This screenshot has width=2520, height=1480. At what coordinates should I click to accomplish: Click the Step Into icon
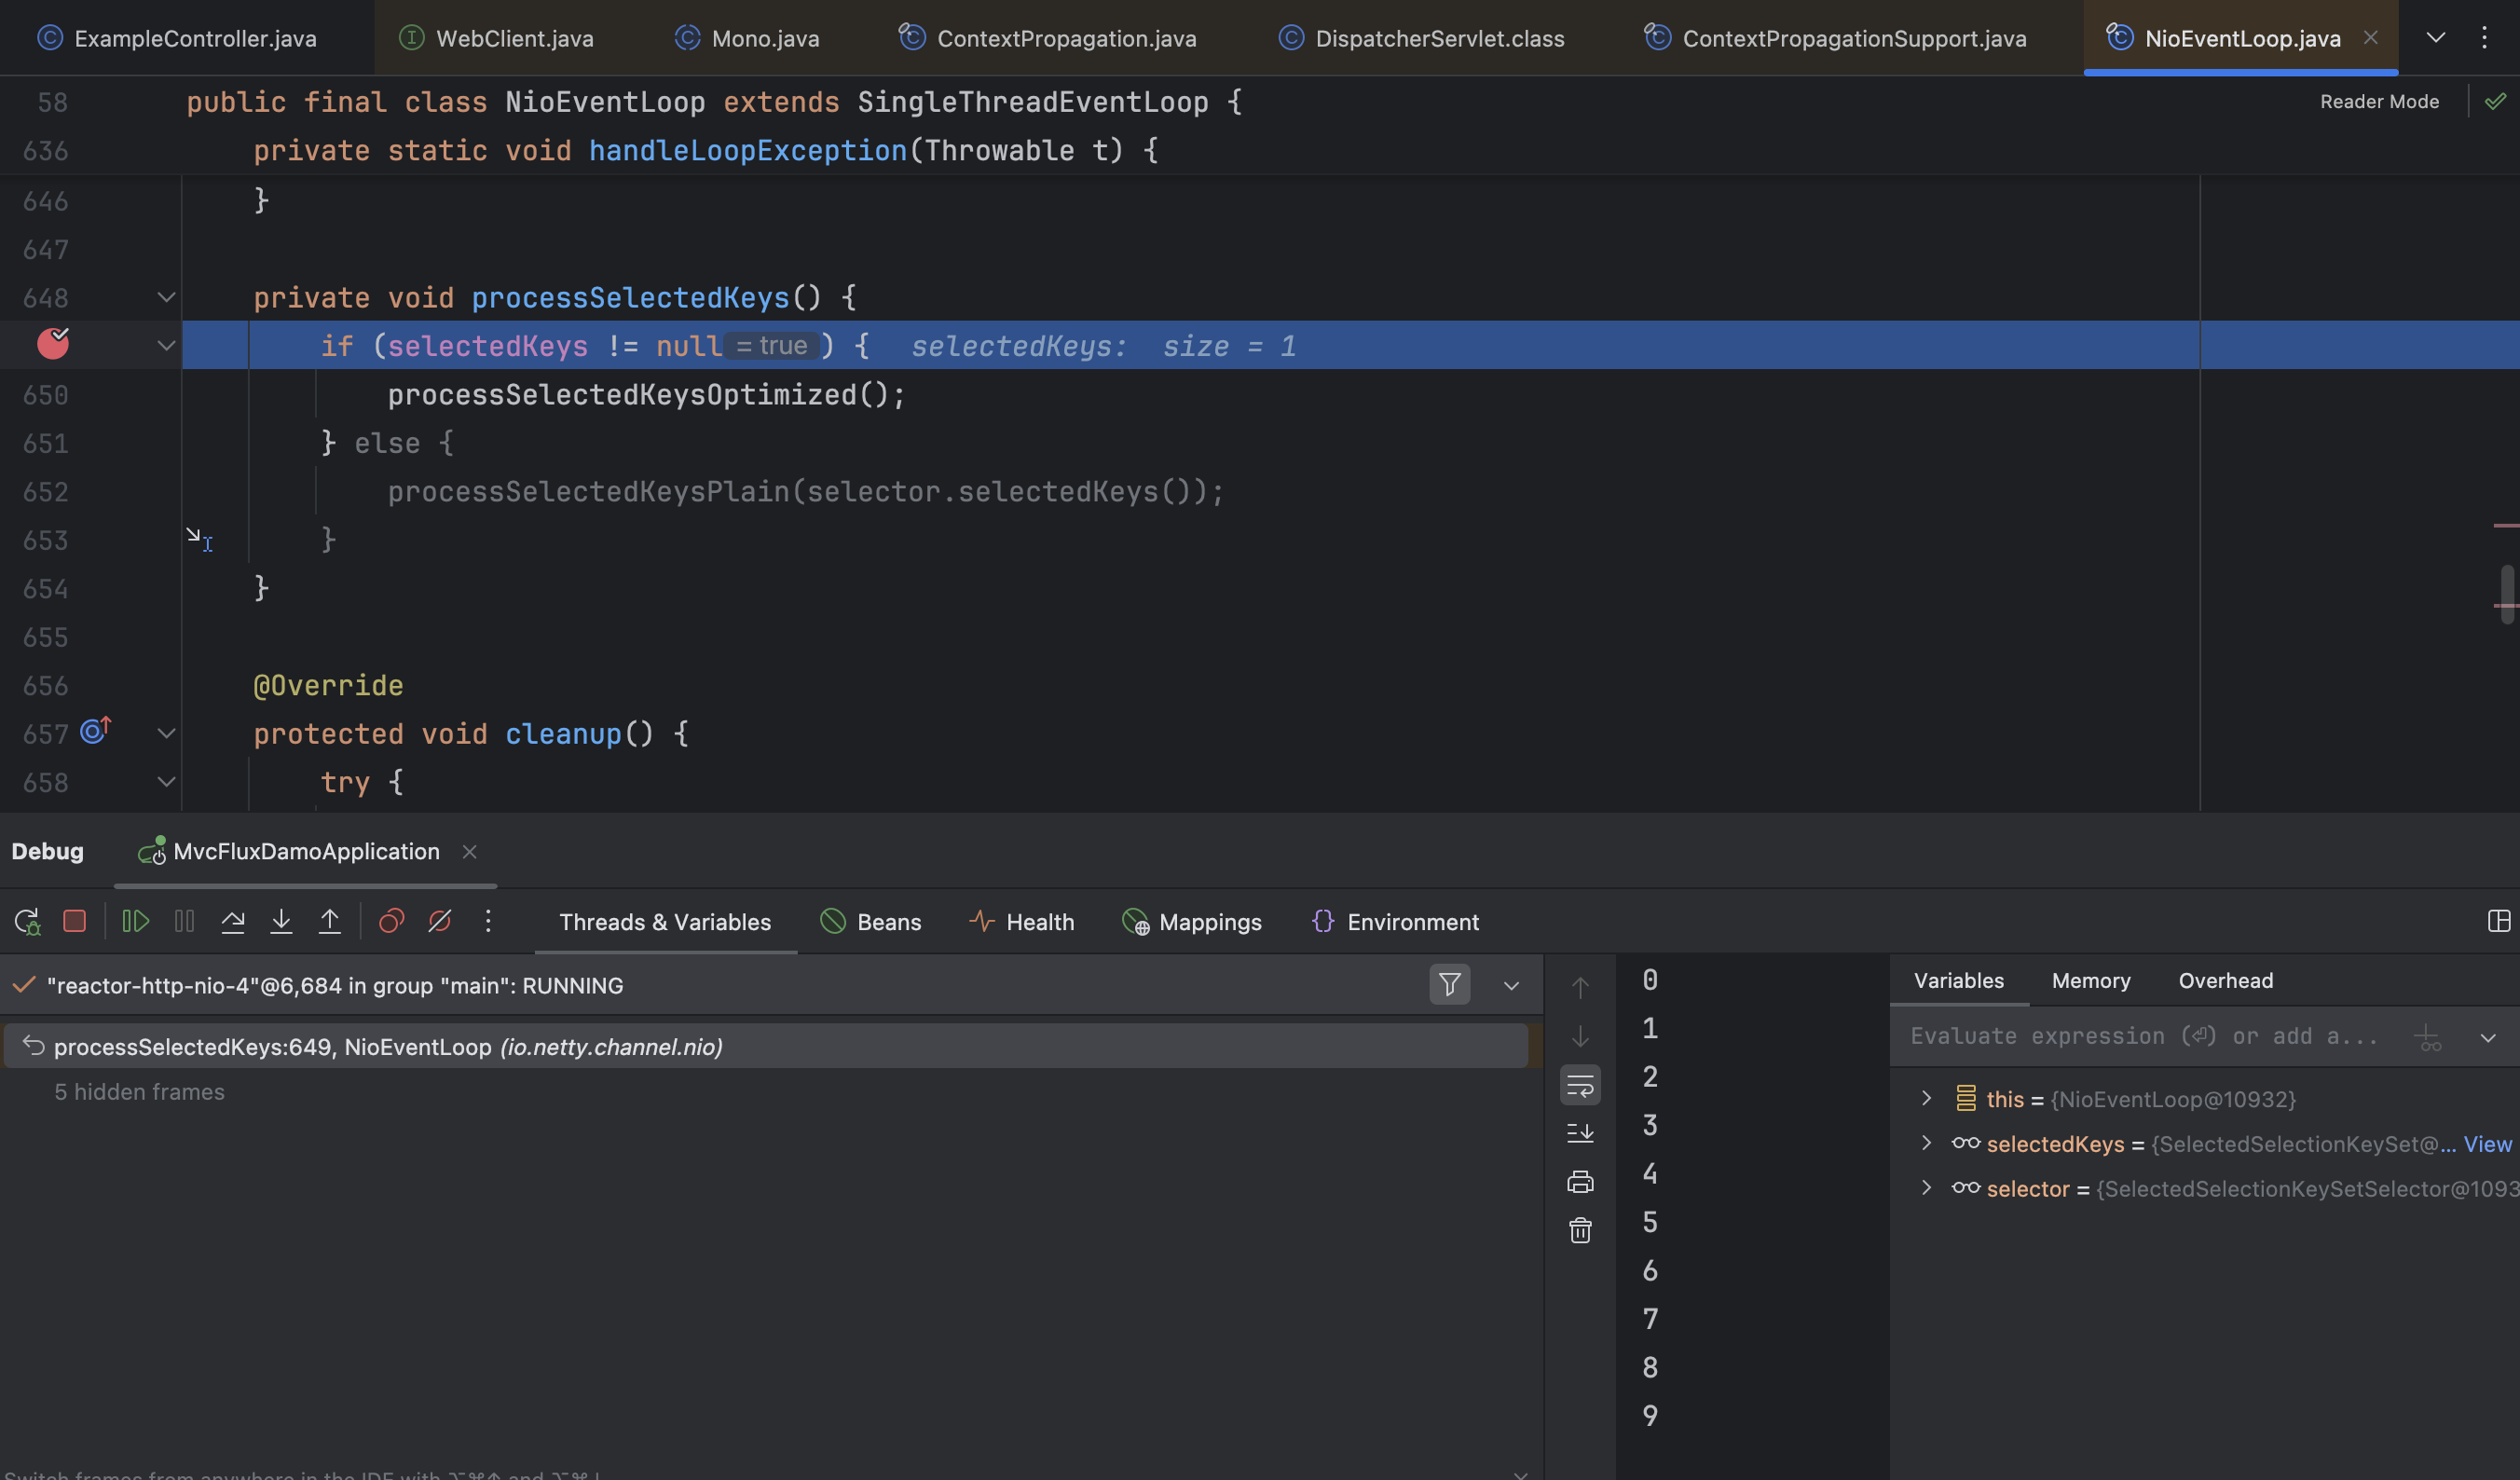coord(281,921)
